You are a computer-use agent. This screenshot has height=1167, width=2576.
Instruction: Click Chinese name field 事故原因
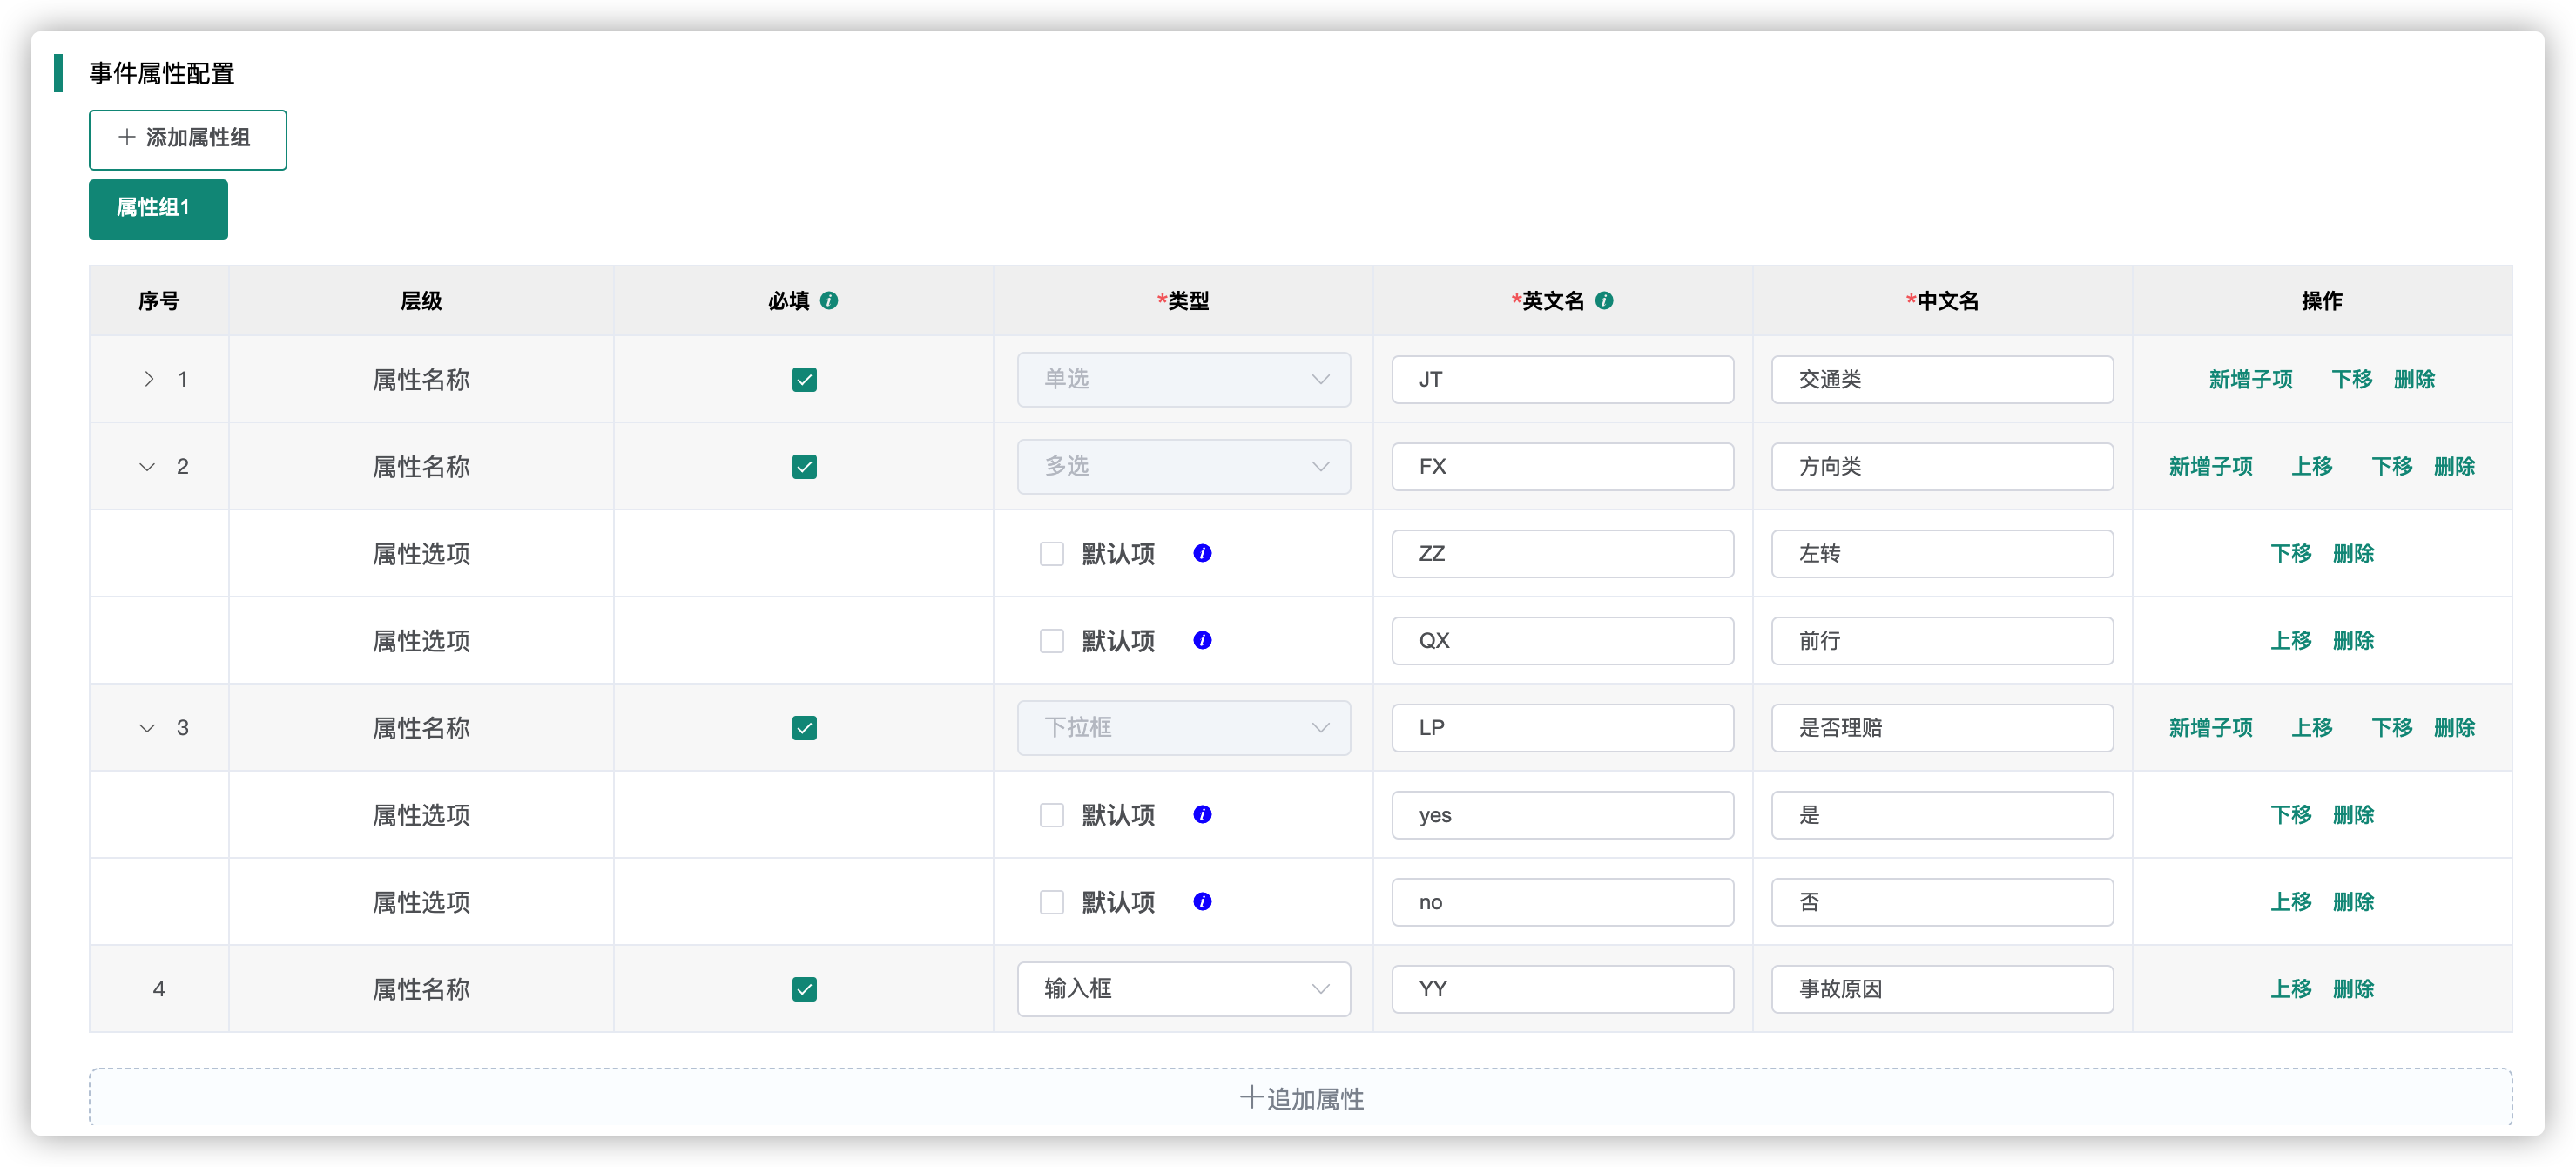pyautogui.click(x=1942, y=988)
